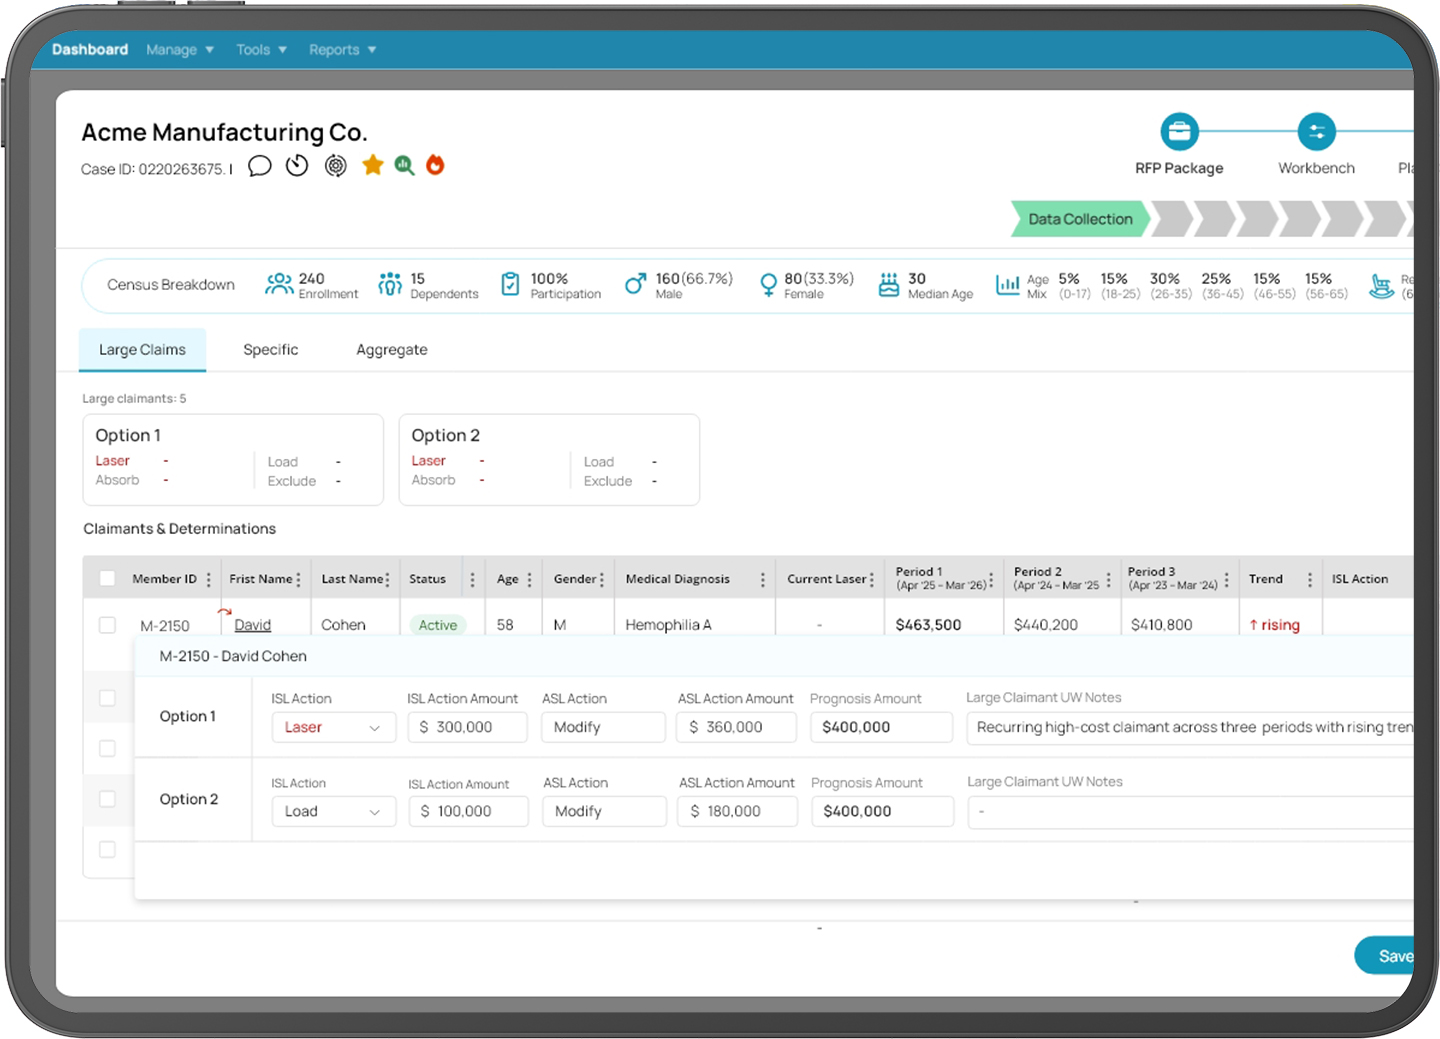Edit Option 1 ISL Action Amount field
This screenshot has height=1039, width=1440.
pos(467,727)
